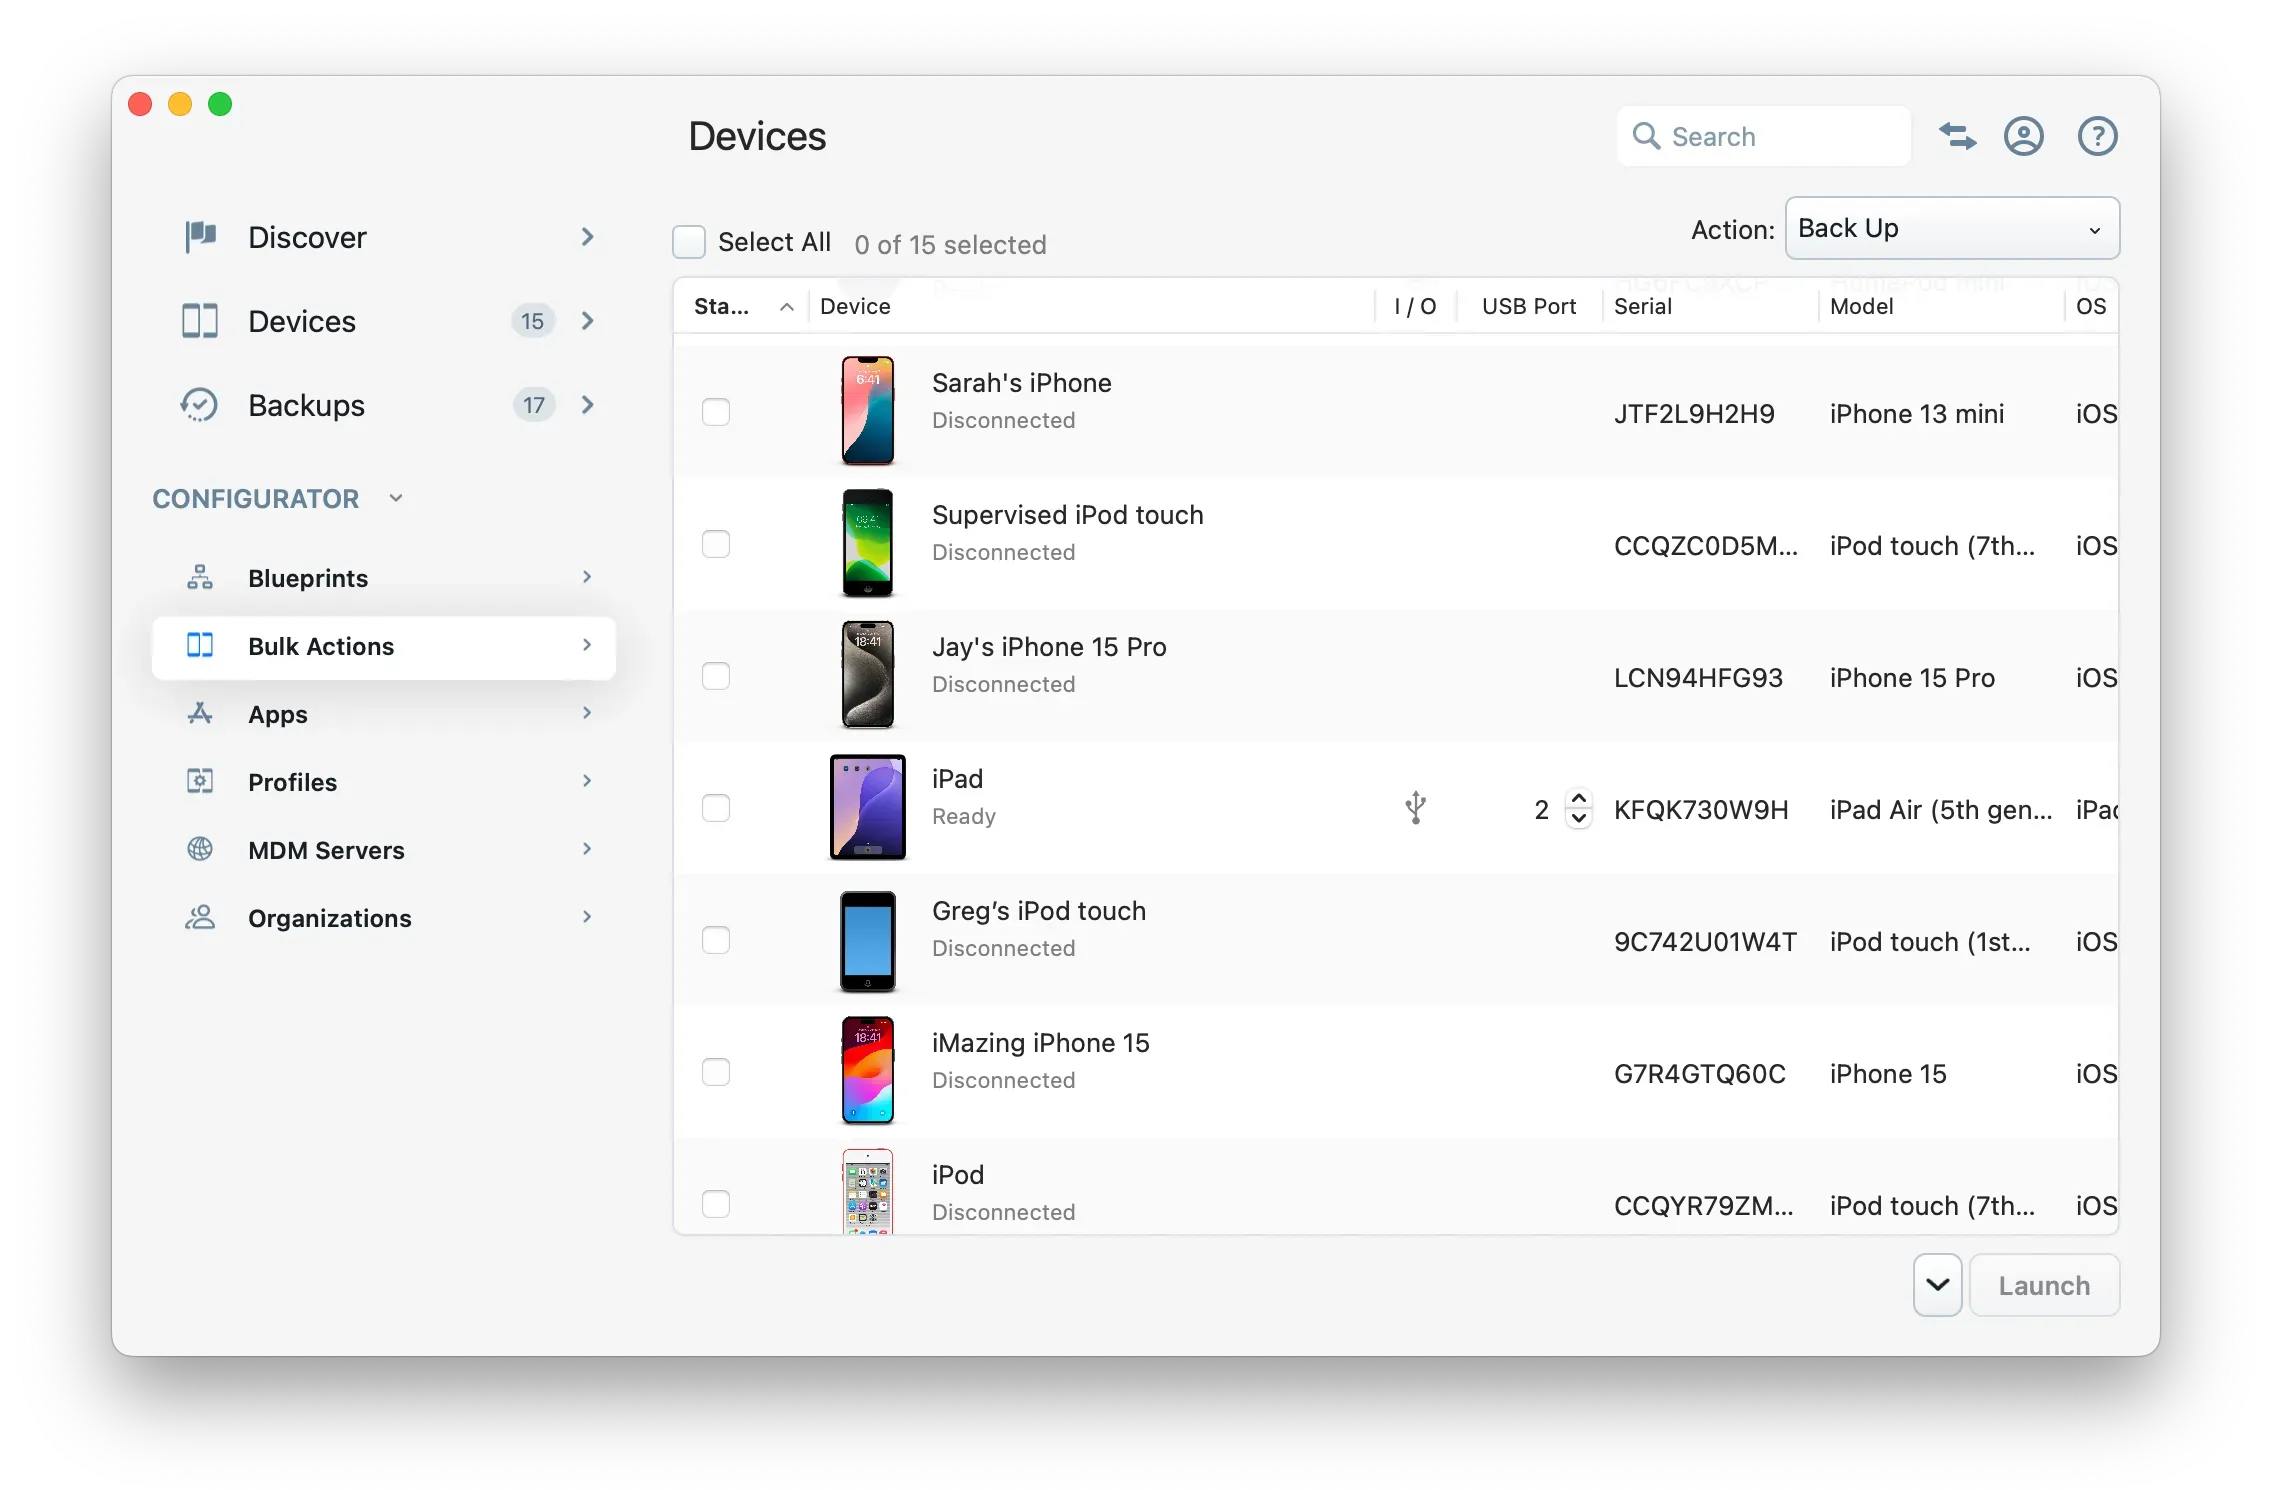The height and width of the screenshot is (1504, 2272).
Task: Select Bulk Actions in the sidebar
Action: 320,646
